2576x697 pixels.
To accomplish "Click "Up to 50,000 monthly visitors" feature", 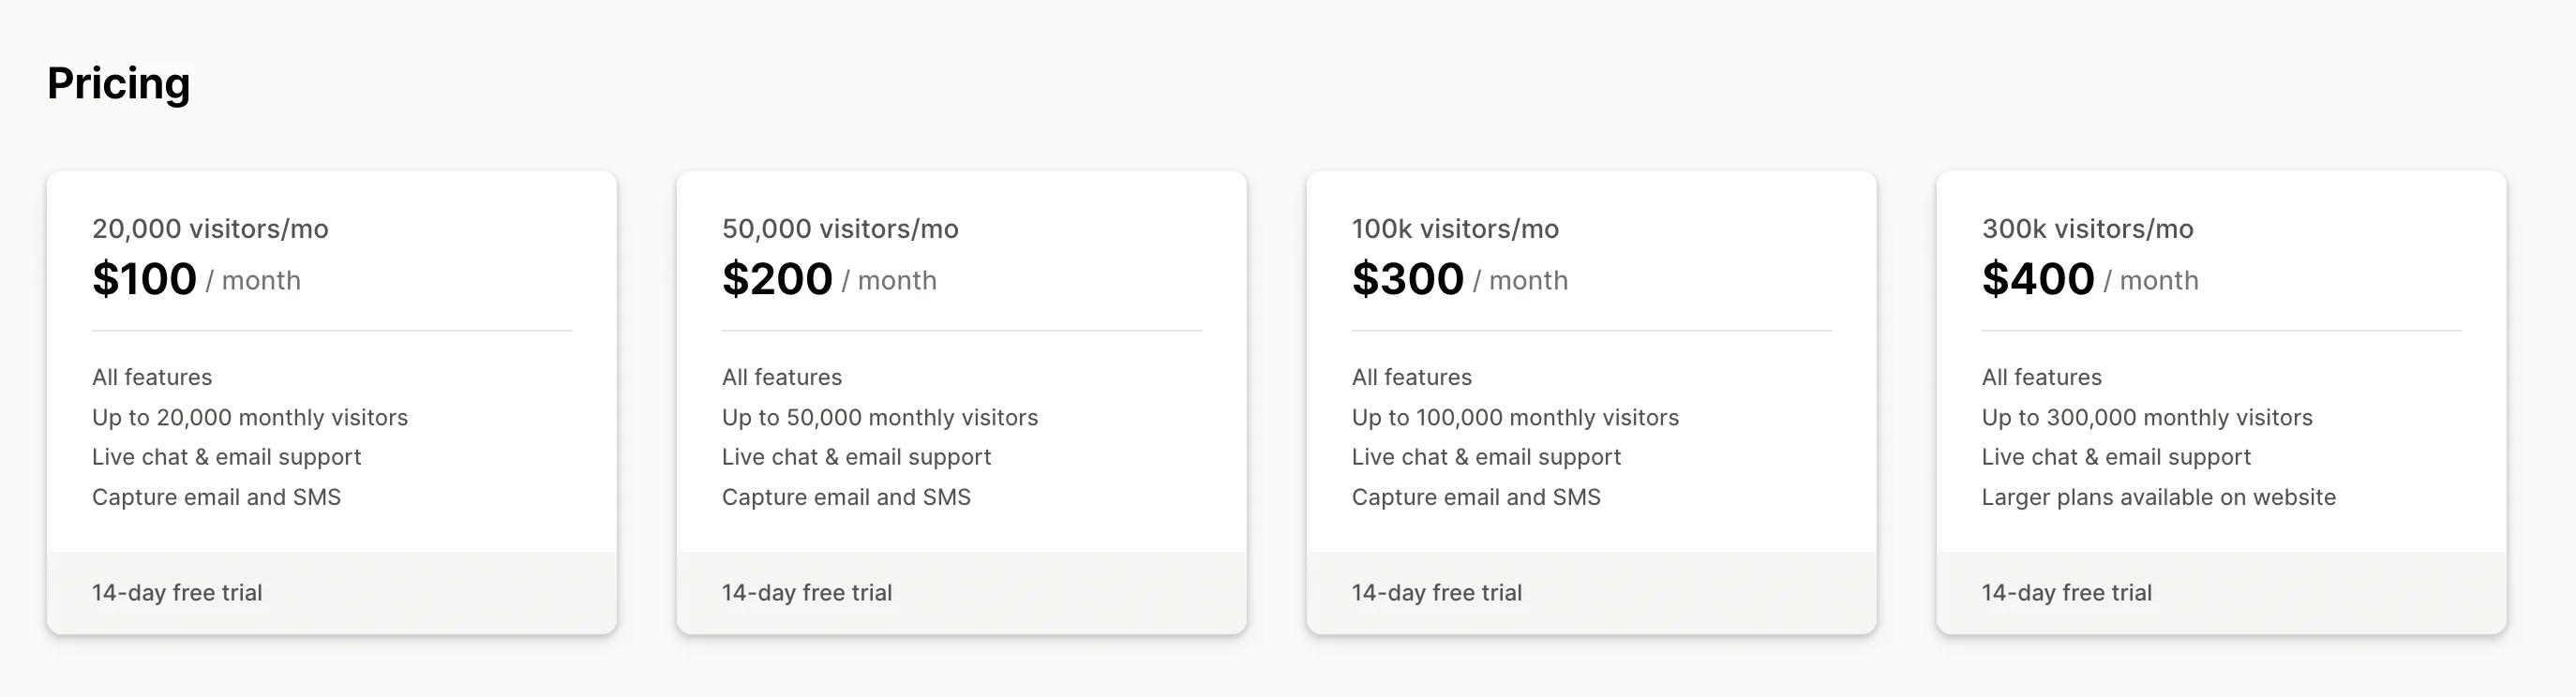I will click(880, 417).
